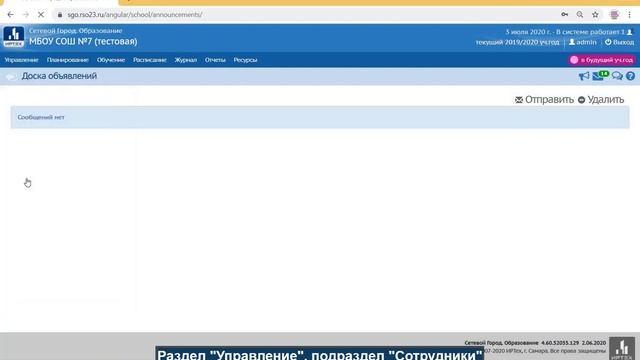The height and width of the screenshot is (360, 640).
Task: Click the lock icon in address bar
Action: [60, 15]
